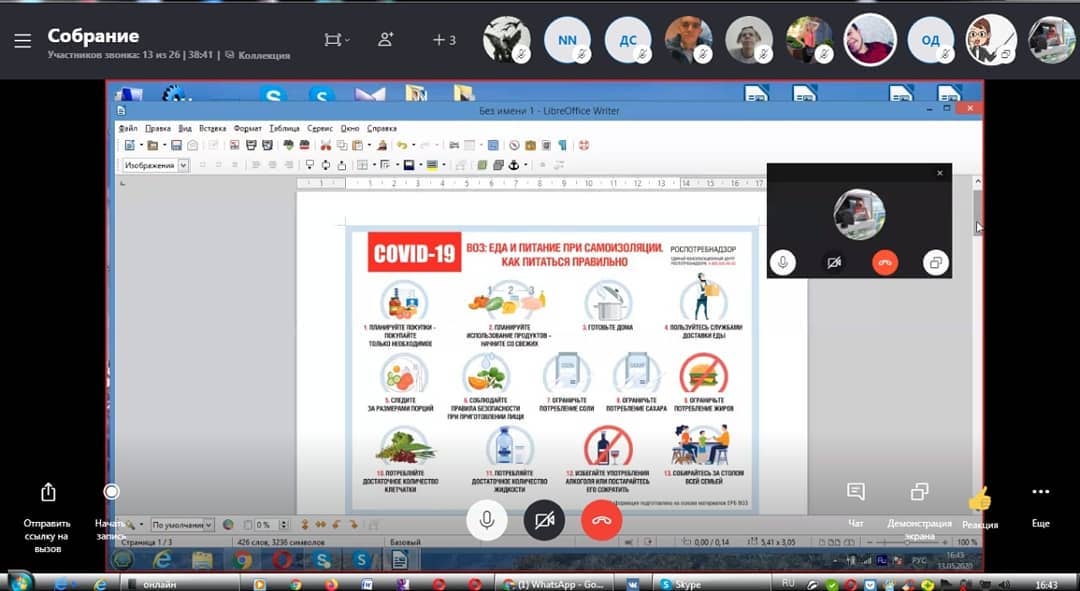Start recording with Начать запись
Screen dimensions: 1080x591
pyautogui.click(x=111, y=492)
